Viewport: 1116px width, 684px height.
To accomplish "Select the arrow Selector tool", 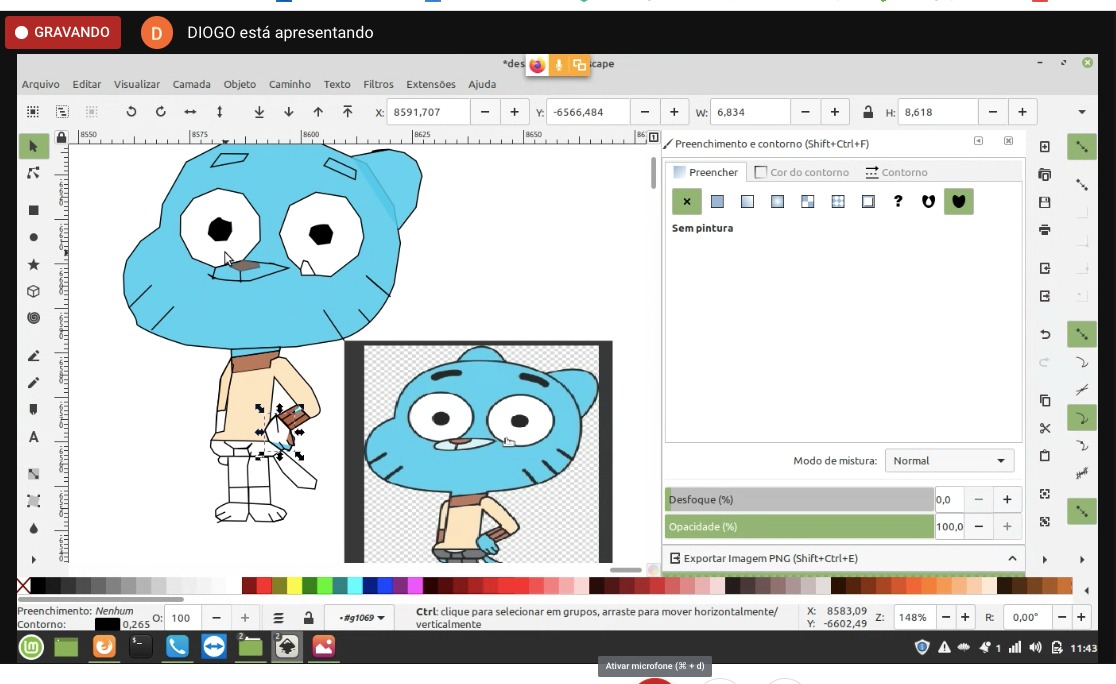I will coord(33,146).
